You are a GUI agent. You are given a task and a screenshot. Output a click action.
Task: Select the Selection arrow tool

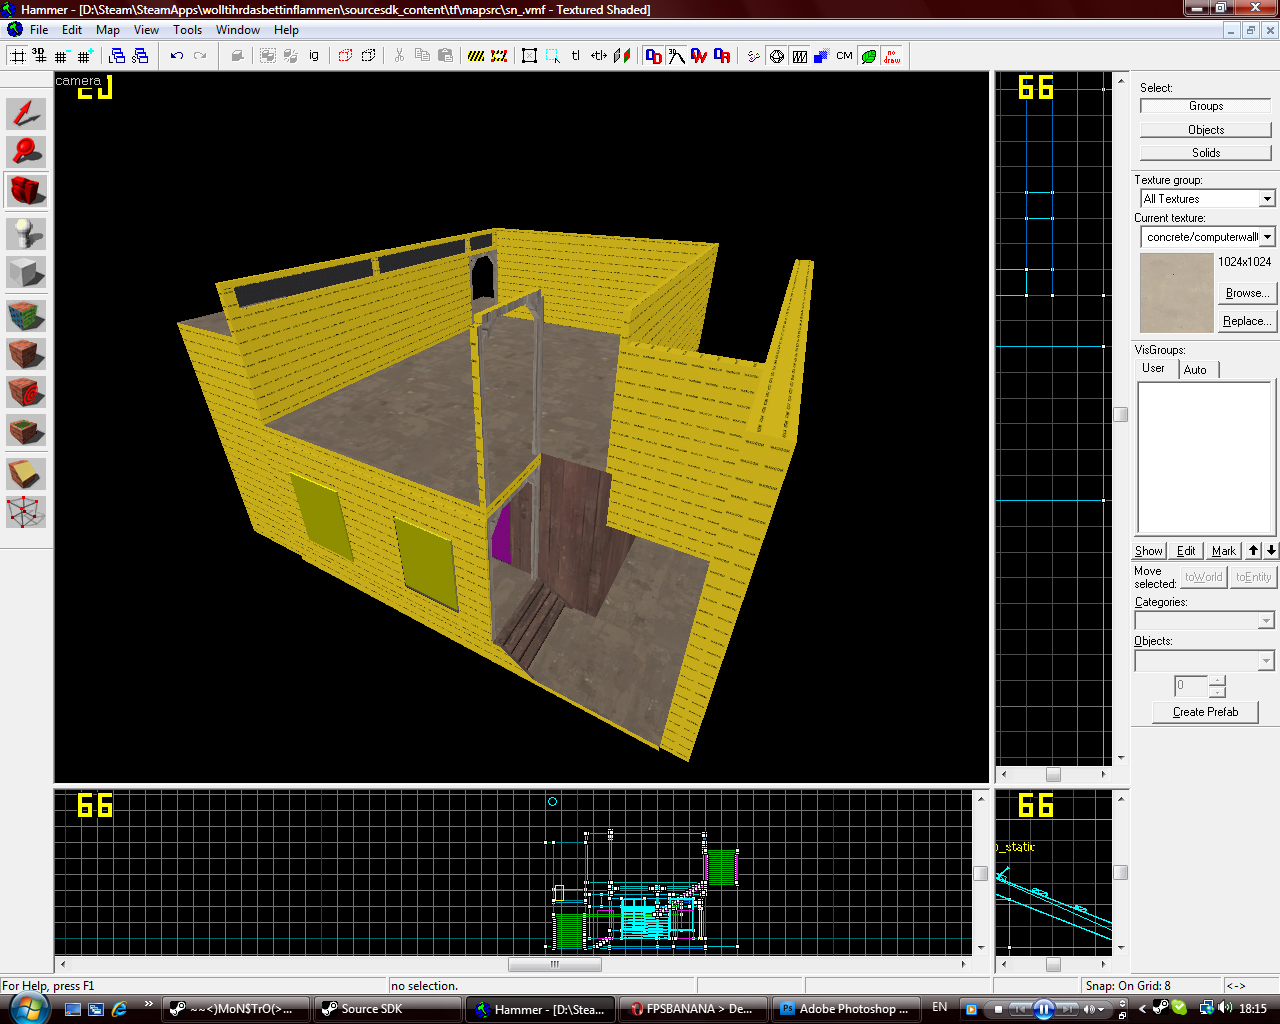pyautogui.click(x=26, y=113)
